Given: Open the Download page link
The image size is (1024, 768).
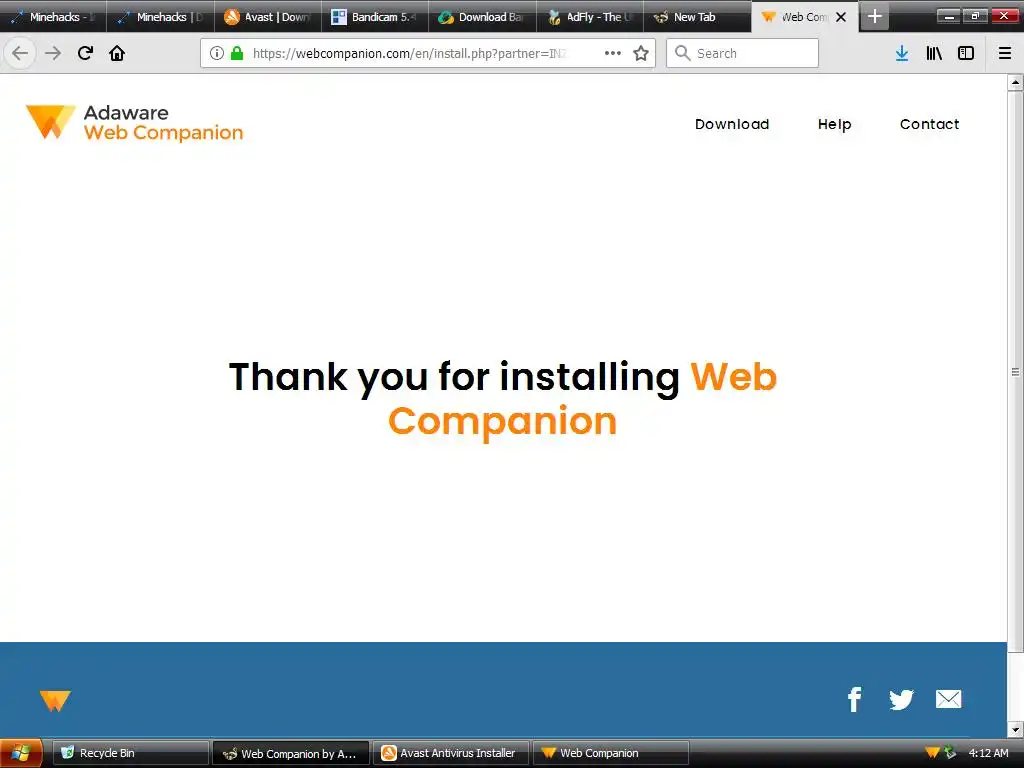Looking at the screenshot, I should pyautogui.click(x=732, y=124).
